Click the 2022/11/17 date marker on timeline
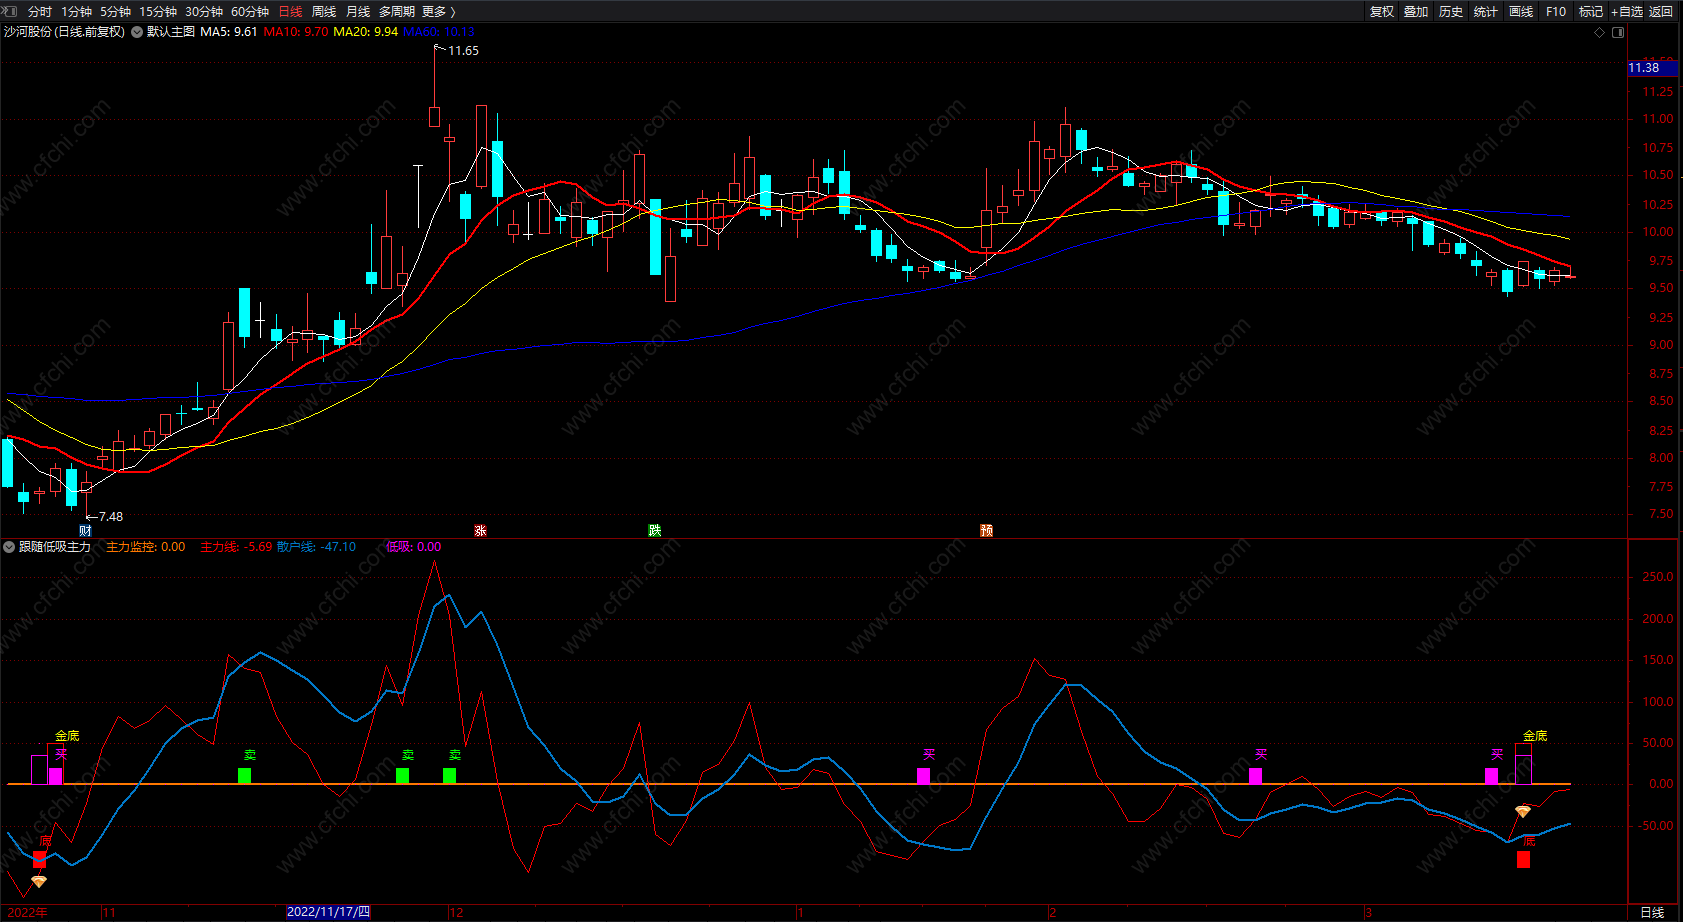Screen dimensions: 1683x922 click(x=328, y=912)
